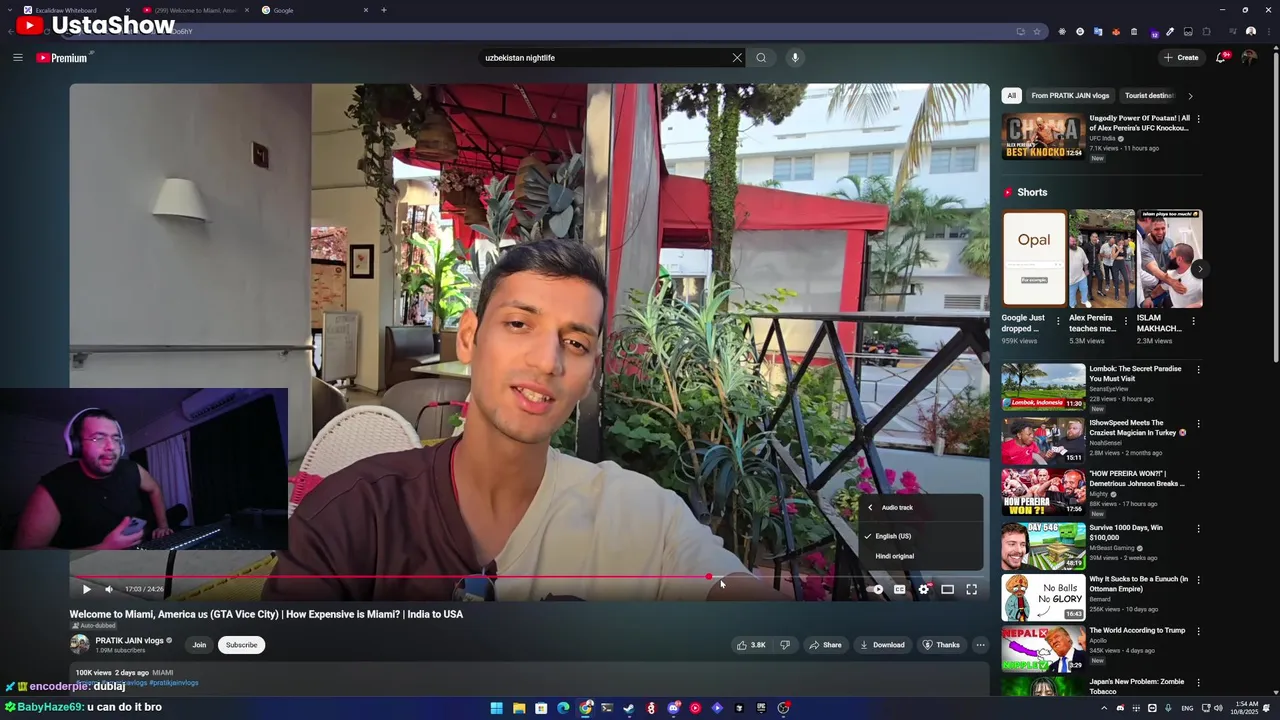
Task: Open Lombok: The Secret Paradise video
Action: 1043,387
